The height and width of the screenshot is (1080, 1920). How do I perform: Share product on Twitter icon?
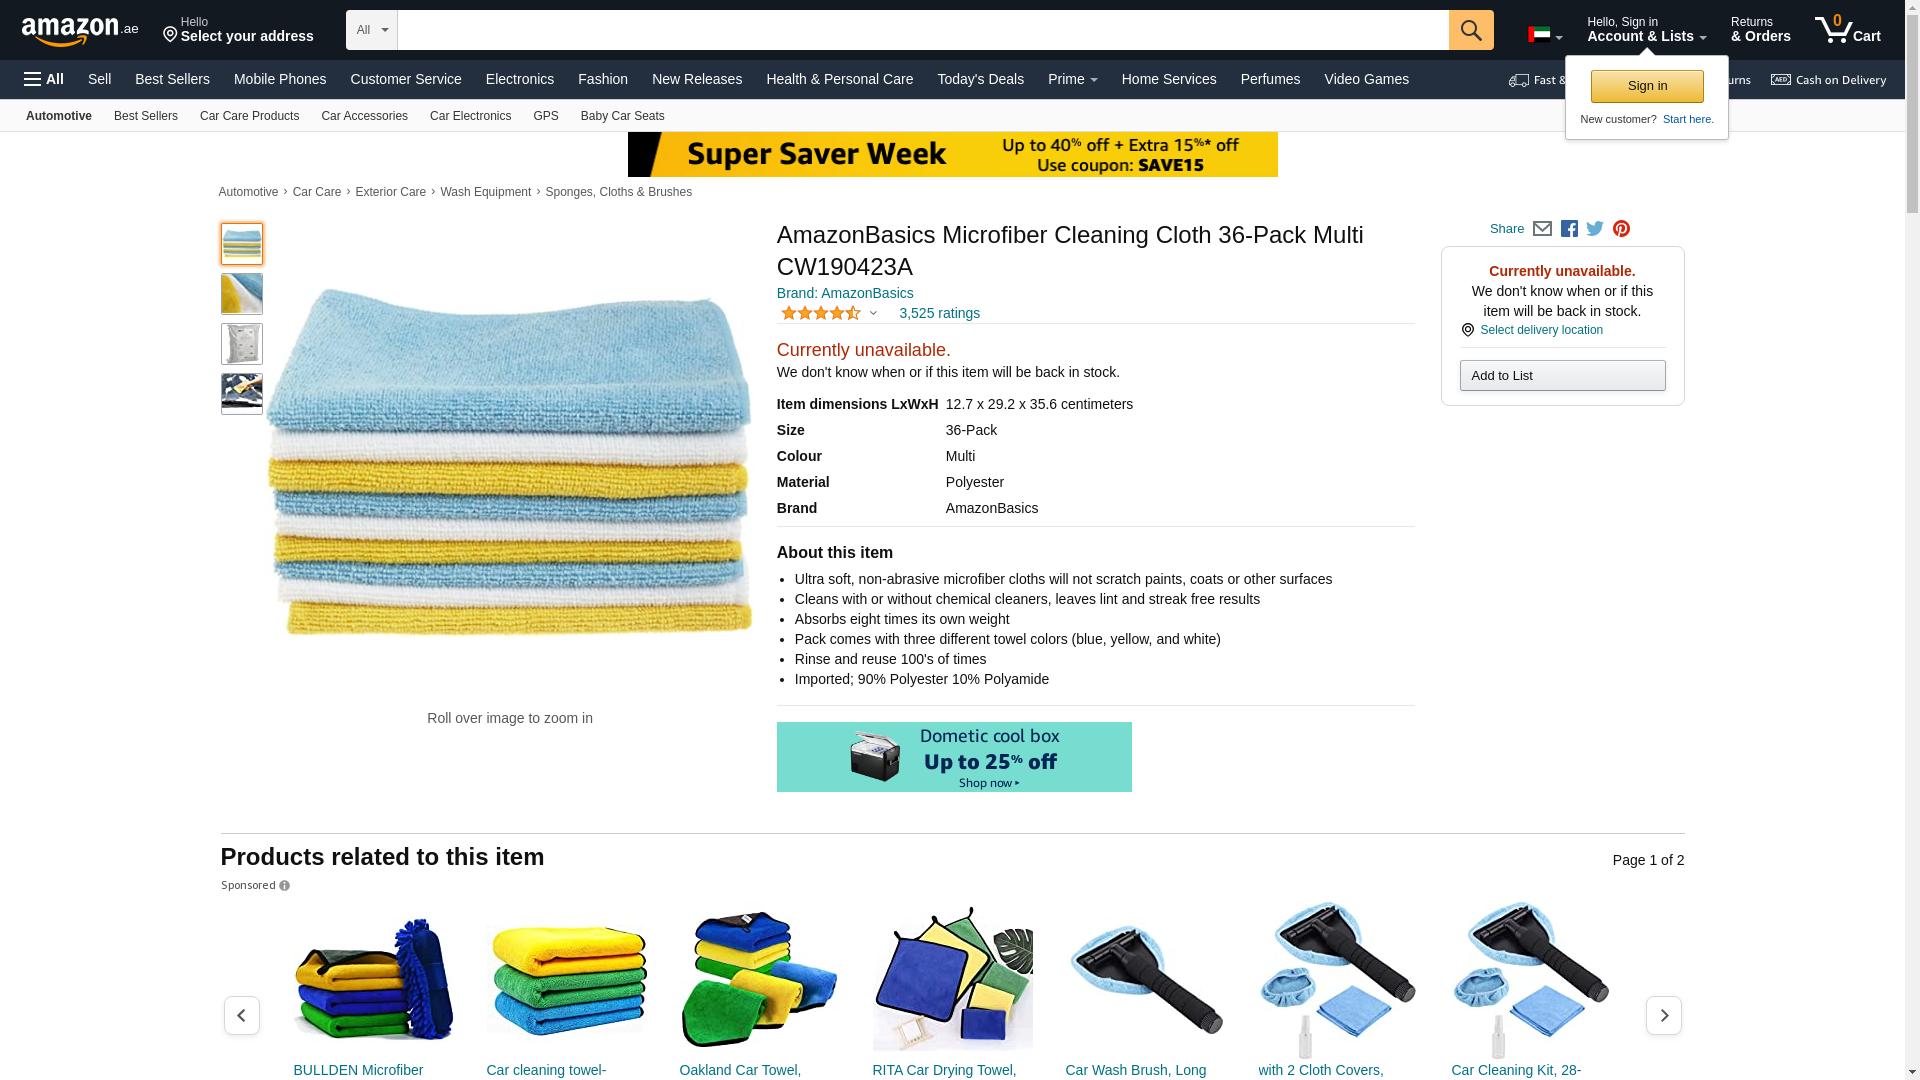(x=1595, y=229)
